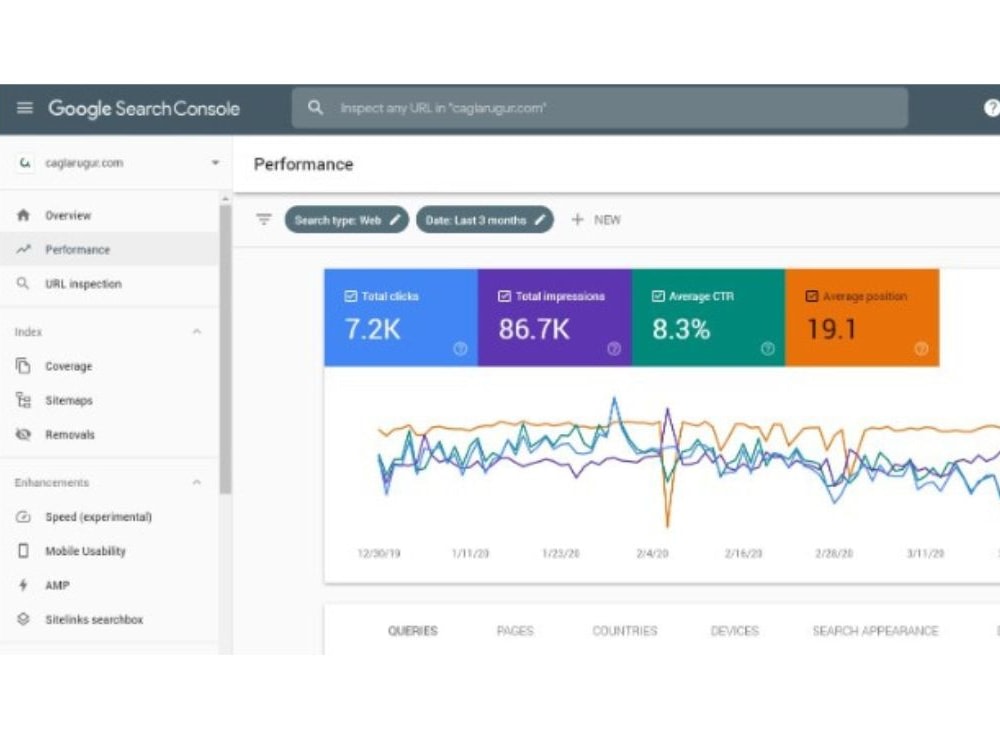Open help icon on Average position card
This screenshot has width=1000, height=750.
pyautogui.click(x=921, y=348)
